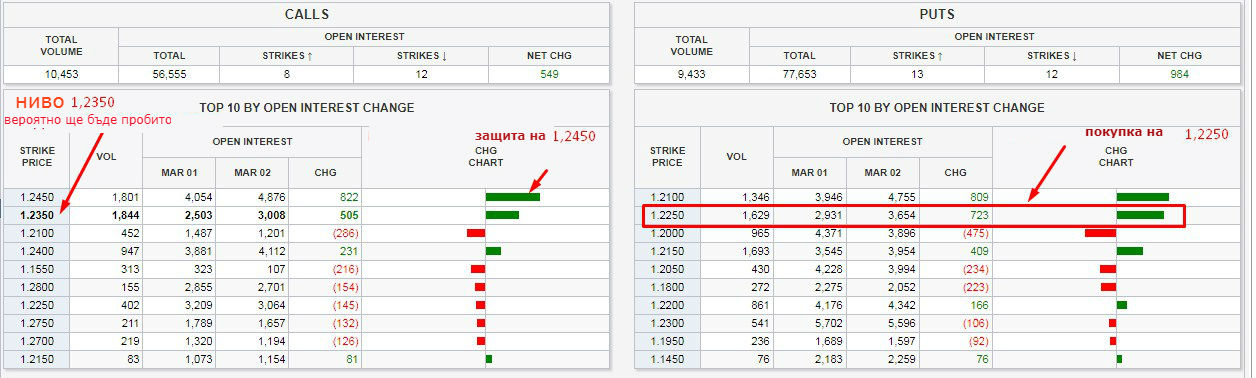Image resolution: width=1256 pixels, height=378 pixels.
Task: Click the STRIKES ↑ header in the Calls summary
Action: [286, 56]
